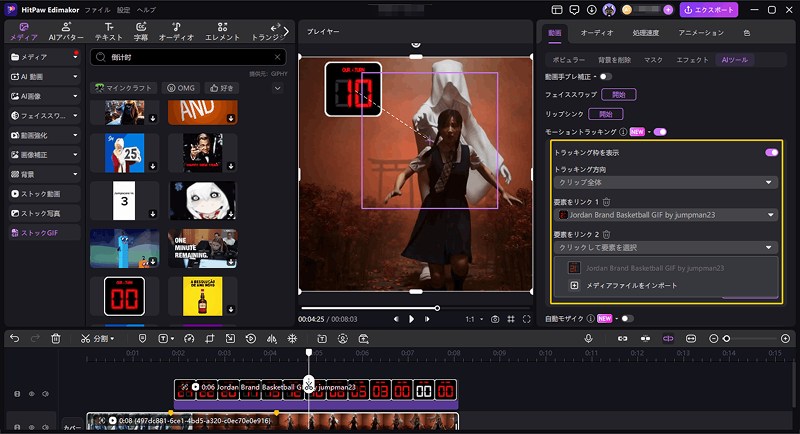Switch to the アニメーション tab
The image size is (800, 434).
tap(700, 33)
